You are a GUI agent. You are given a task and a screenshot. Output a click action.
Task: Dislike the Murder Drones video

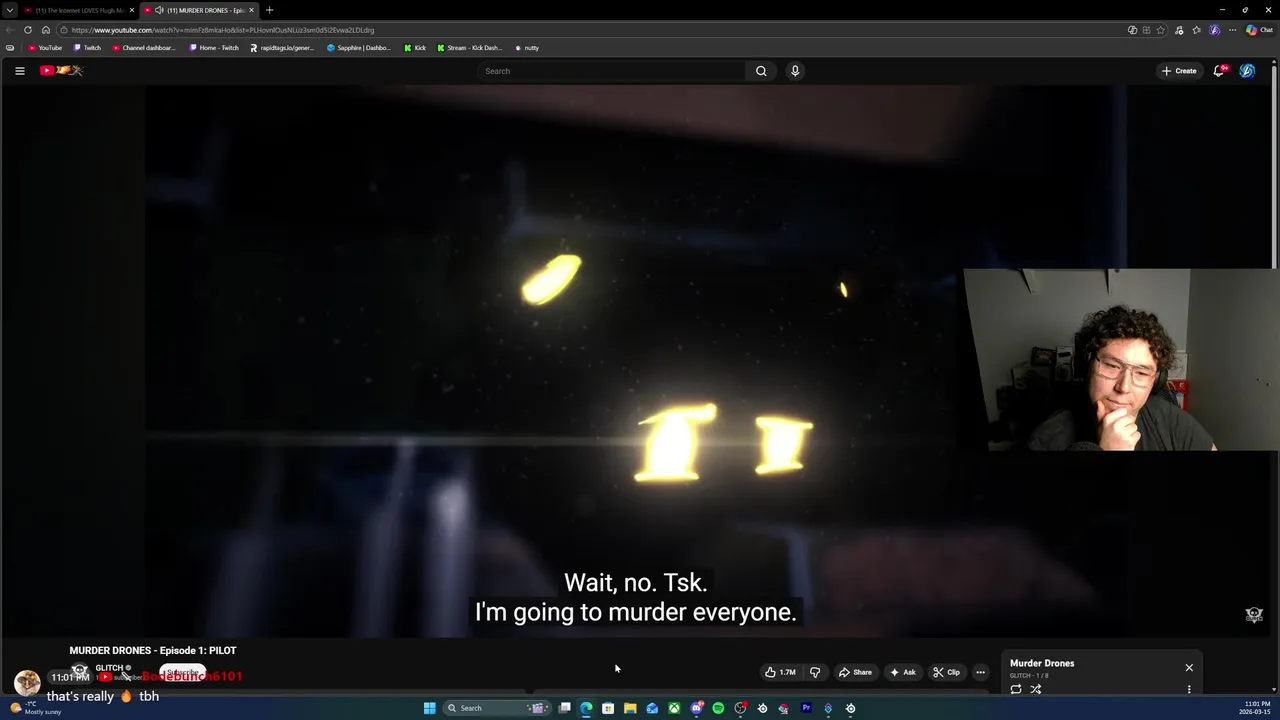pyautogui.click(x=815, y=672)
